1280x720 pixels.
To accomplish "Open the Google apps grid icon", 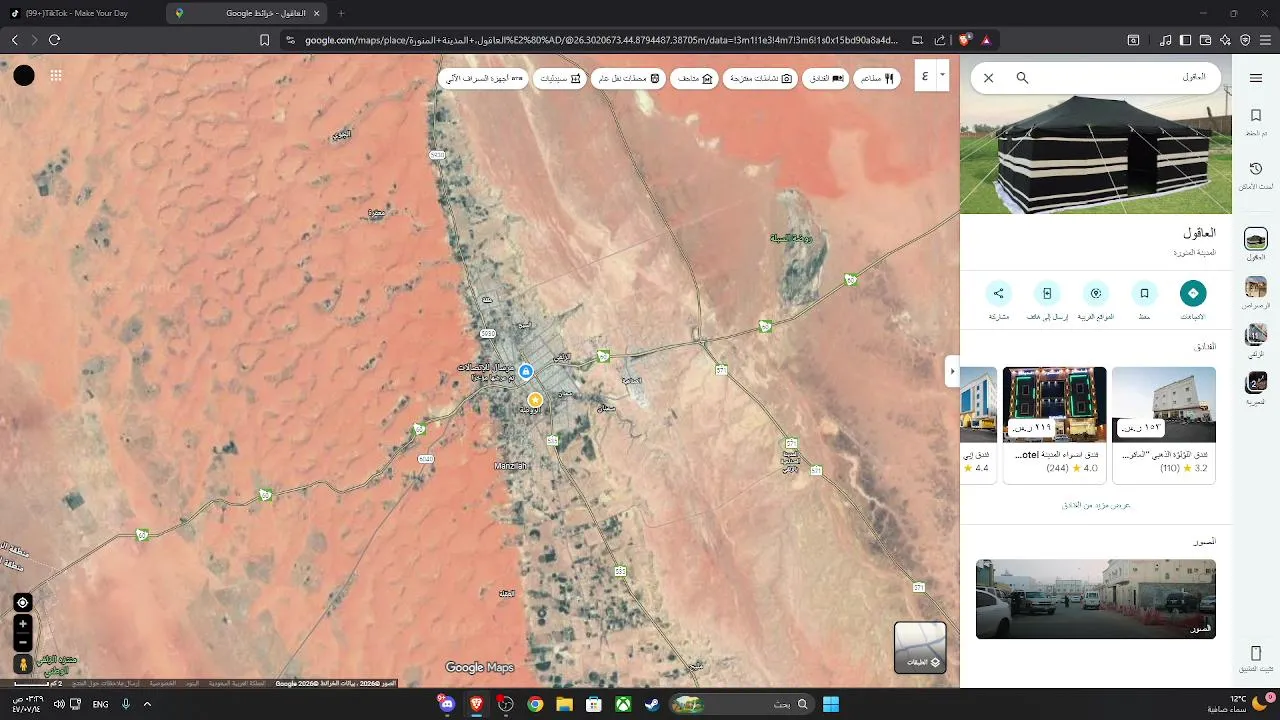I will [x=56, y=76].
